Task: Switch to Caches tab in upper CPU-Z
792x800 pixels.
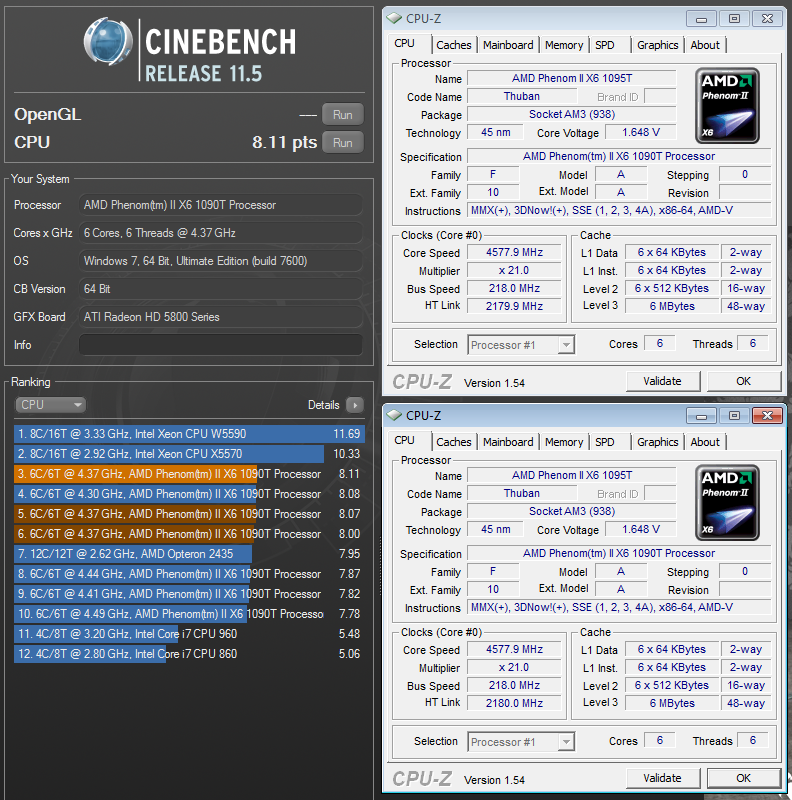Action: (x=454, y=45)
